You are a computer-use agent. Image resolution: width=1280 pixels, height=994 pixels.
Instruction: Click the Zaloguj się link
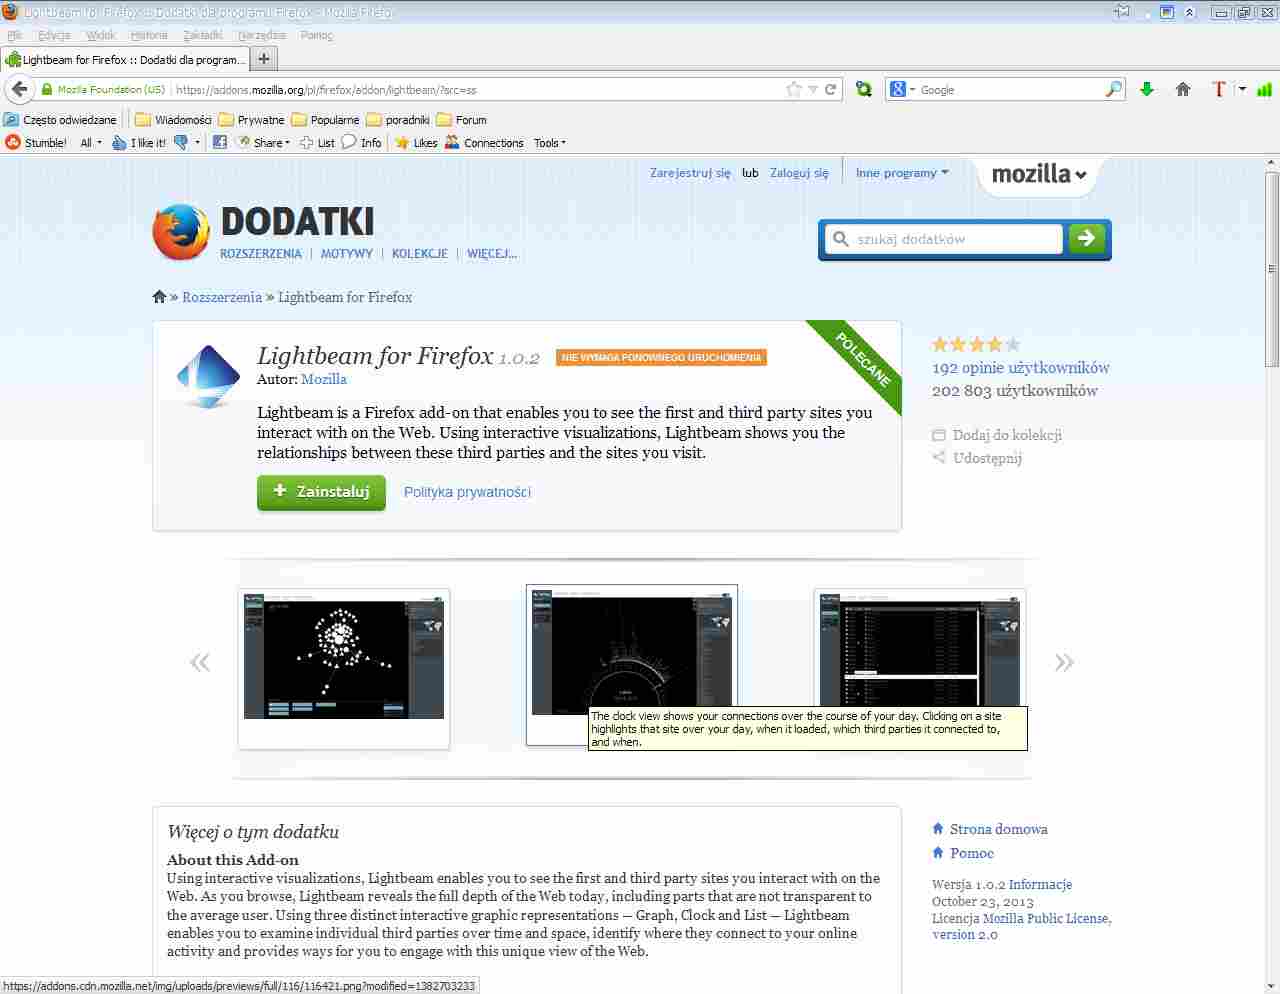point(799,172)
